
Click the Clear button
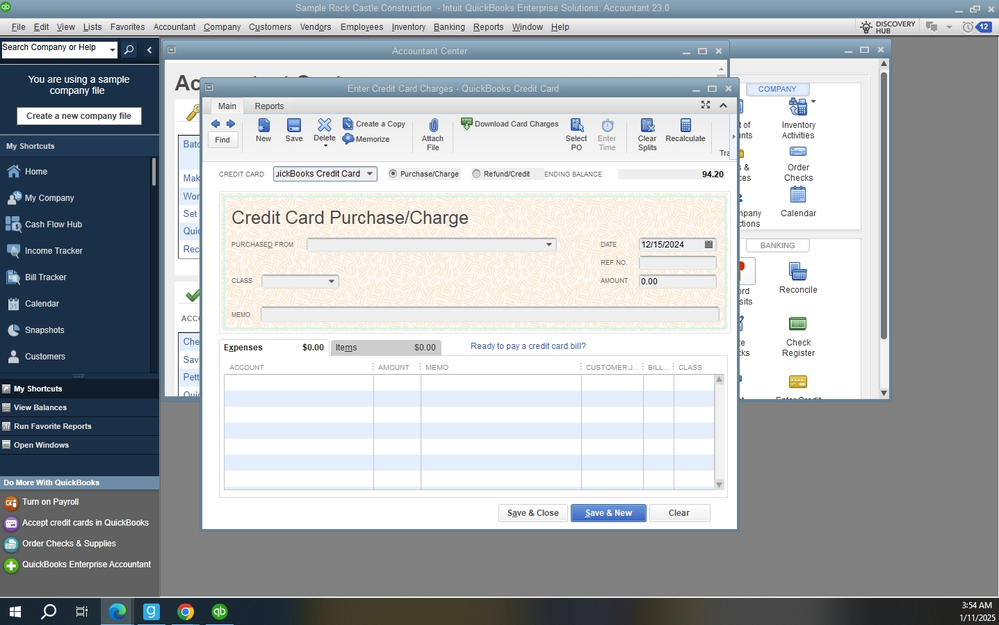click(x=679, y=513)
